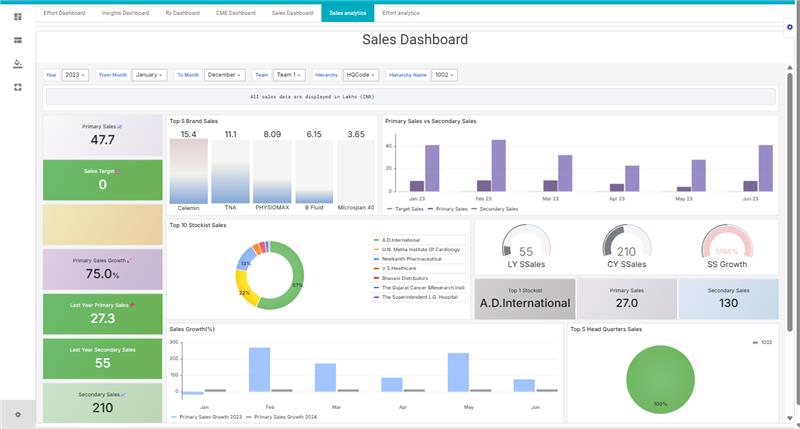Switch to the Insights Dashboard tab

tap(125, 13)
